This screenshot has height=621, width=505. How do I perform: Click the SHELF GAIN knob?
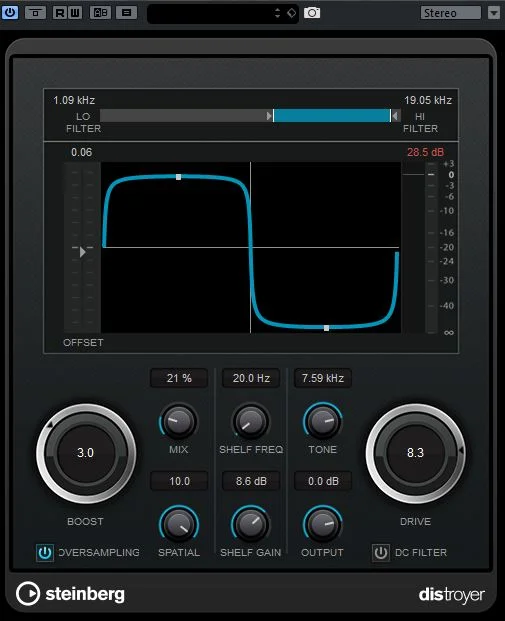250,524
